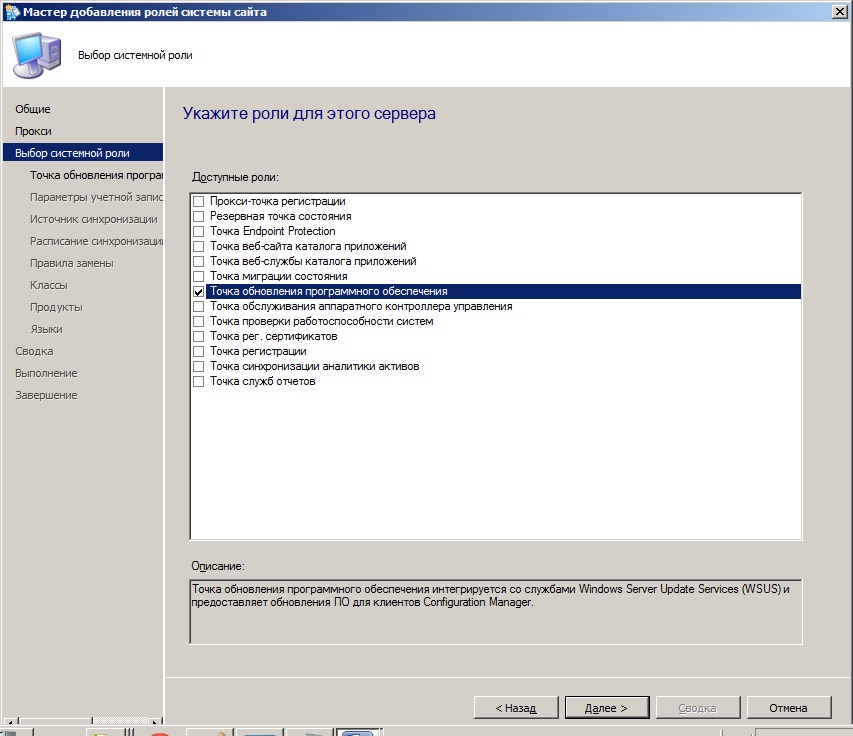The image size is (853, 736).
Task: Proceed with the Далее > button
Action: 607,708
